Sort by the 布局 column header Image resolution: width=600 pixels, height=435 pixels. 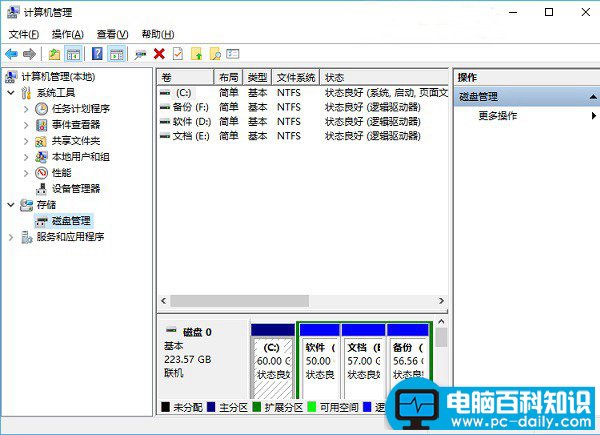(228, 77)
